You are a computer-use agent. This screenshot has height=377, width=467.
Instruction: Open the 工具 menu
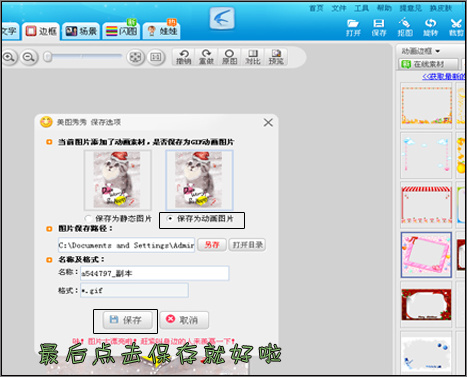coord(362,8)
